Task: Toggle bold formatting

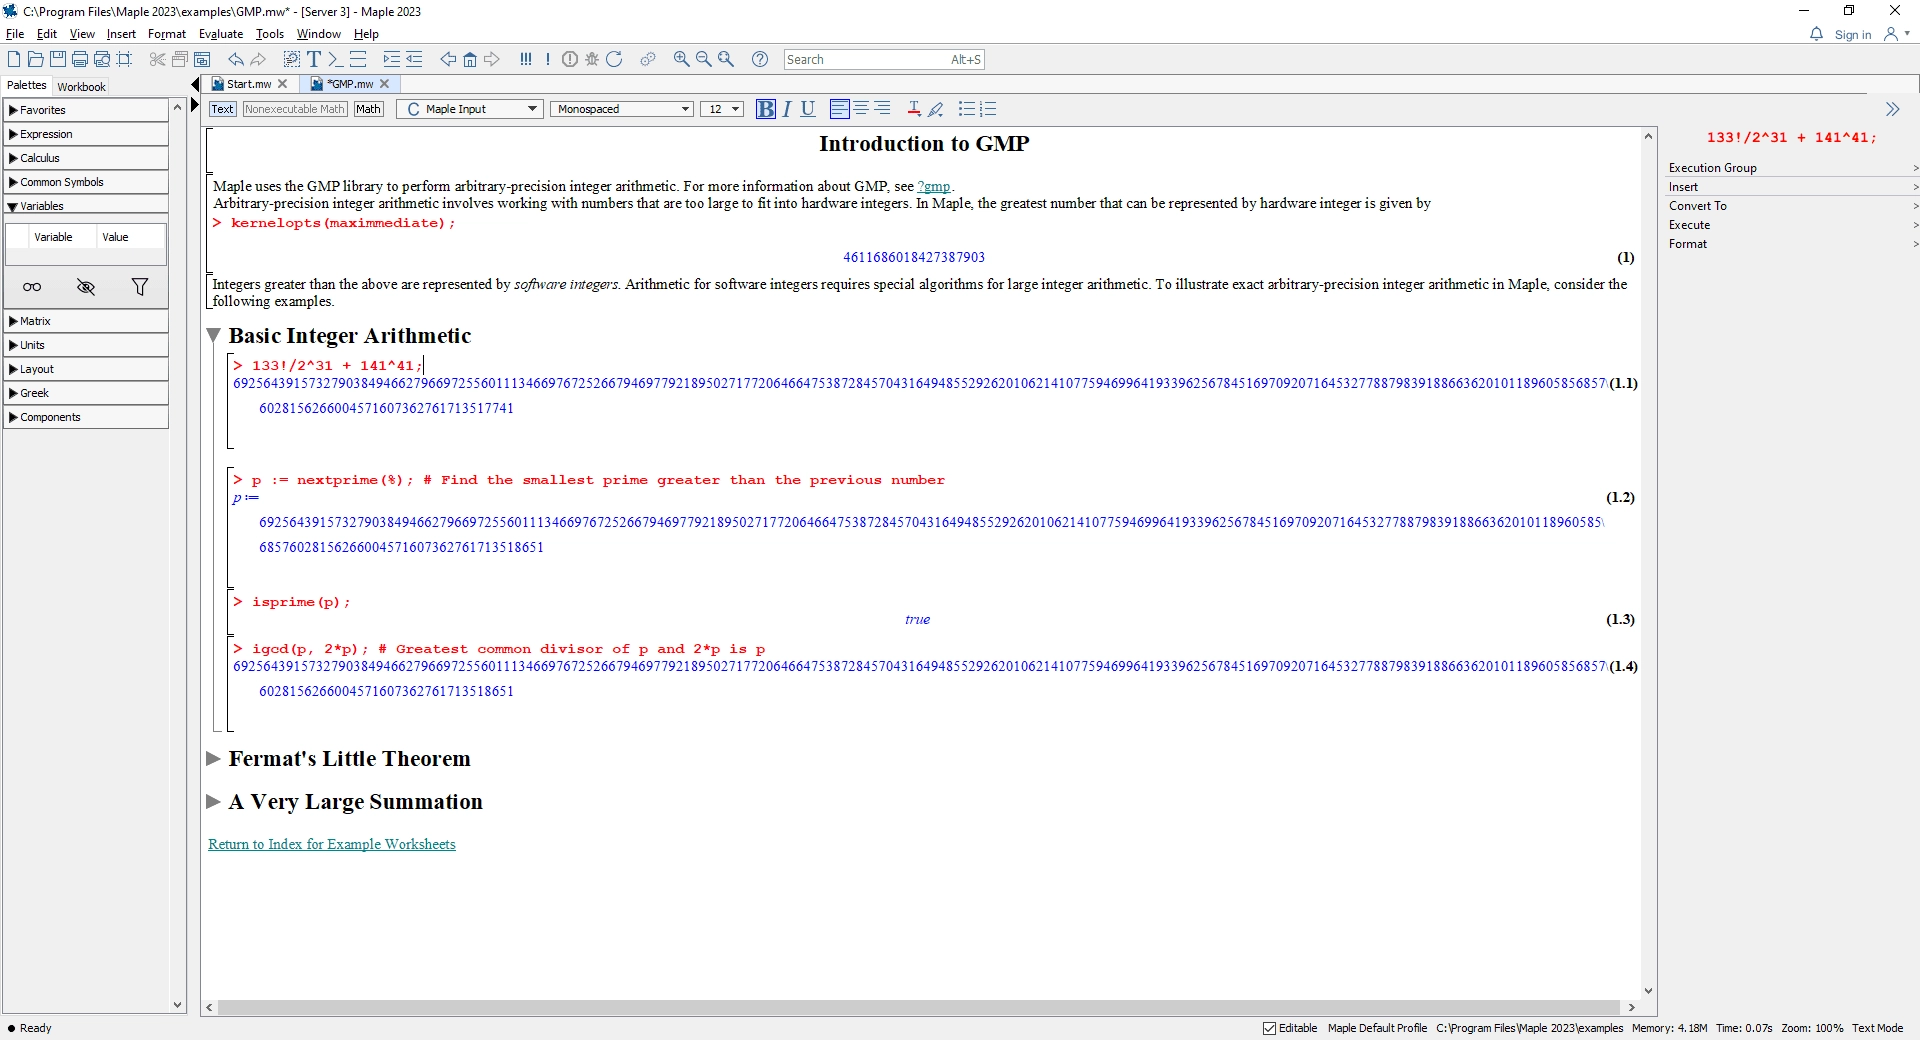Action: pos(765,109)
